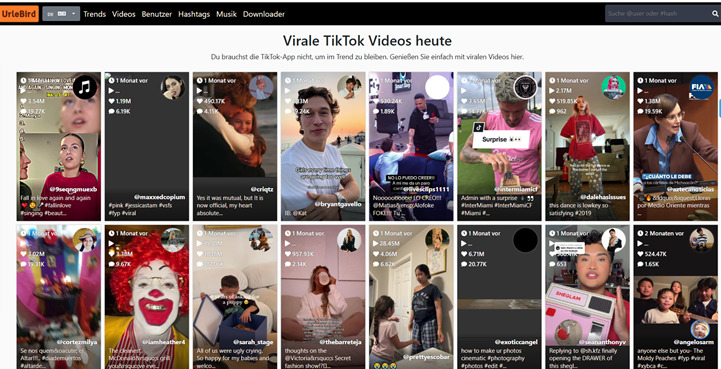Open avatar on @maxxedcopium video card
This screenshot has height=369, width=721.
click(173, 87)
